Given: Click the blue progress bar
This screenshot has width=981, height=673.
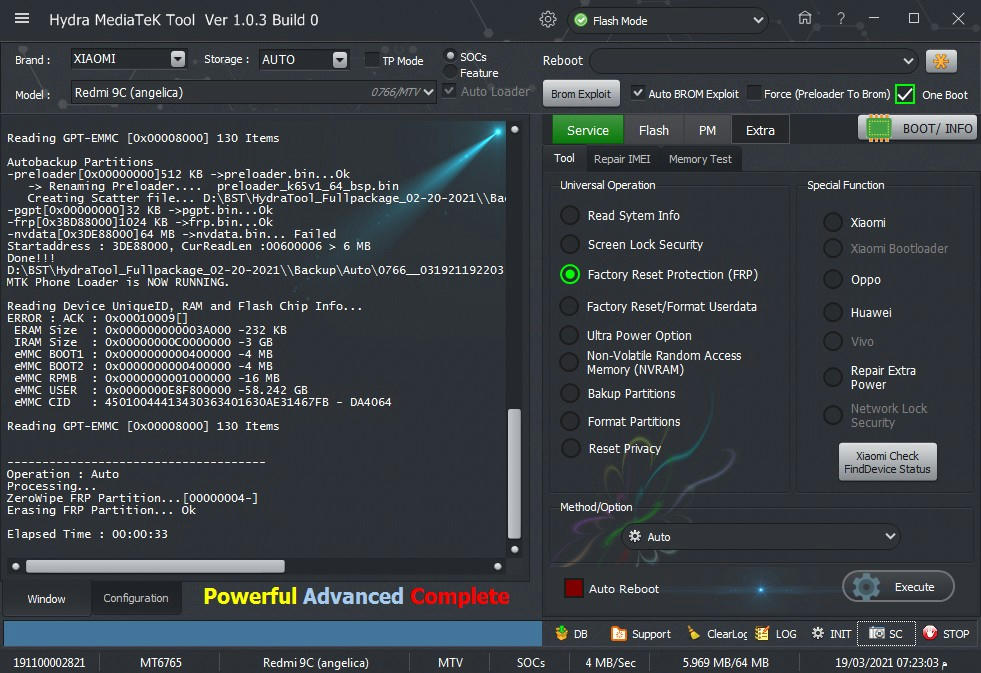Looking at the screenshot, I should [273, 634].
